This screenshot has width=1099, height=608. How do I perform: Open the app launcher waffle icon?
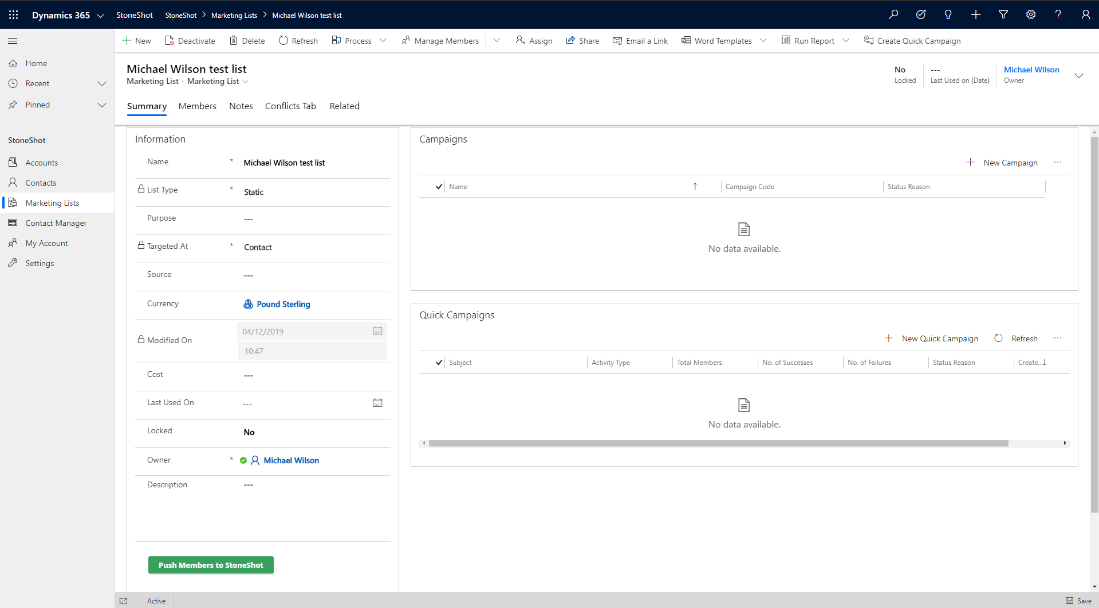13,15
